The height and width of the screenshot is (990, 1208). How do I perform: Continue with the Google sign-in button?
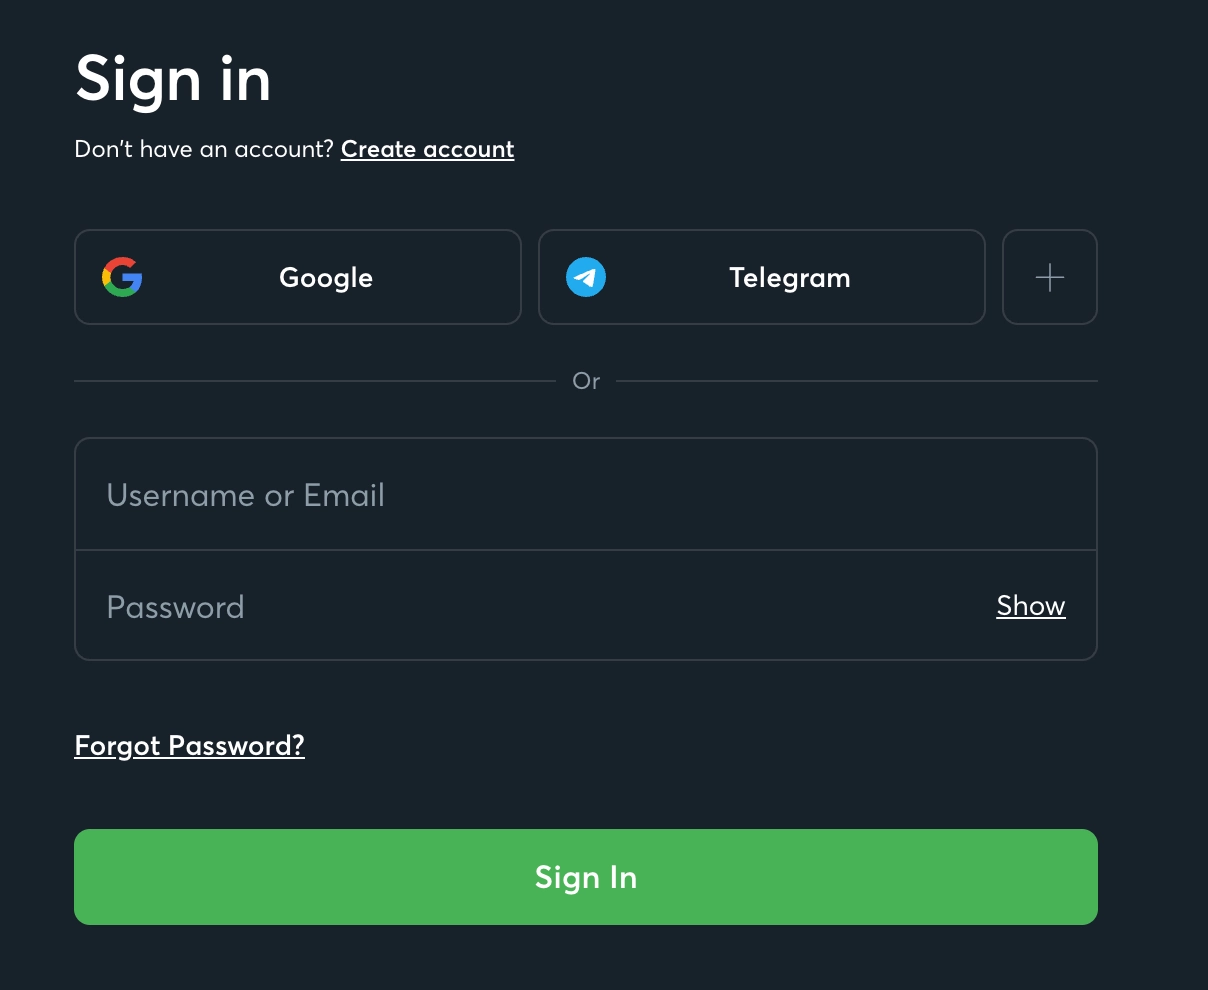[x=298, y=277]
